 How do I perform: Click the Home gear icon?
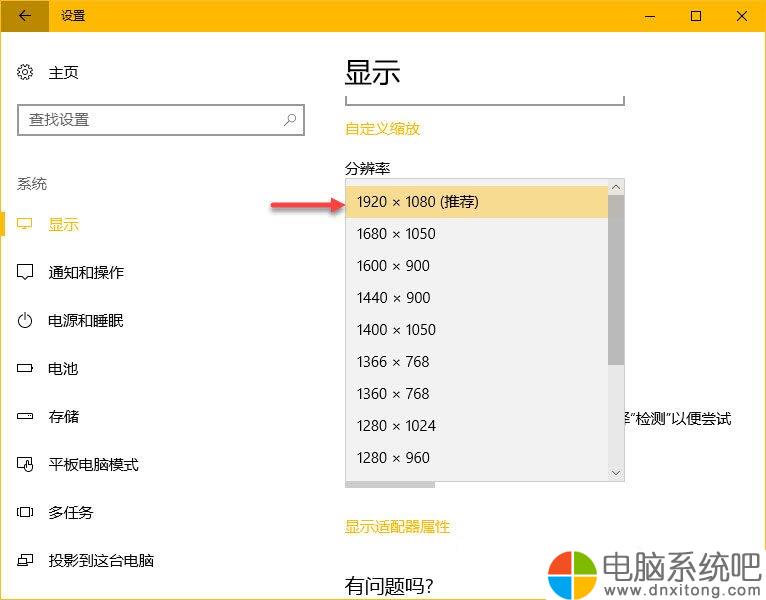coord(26,73)
